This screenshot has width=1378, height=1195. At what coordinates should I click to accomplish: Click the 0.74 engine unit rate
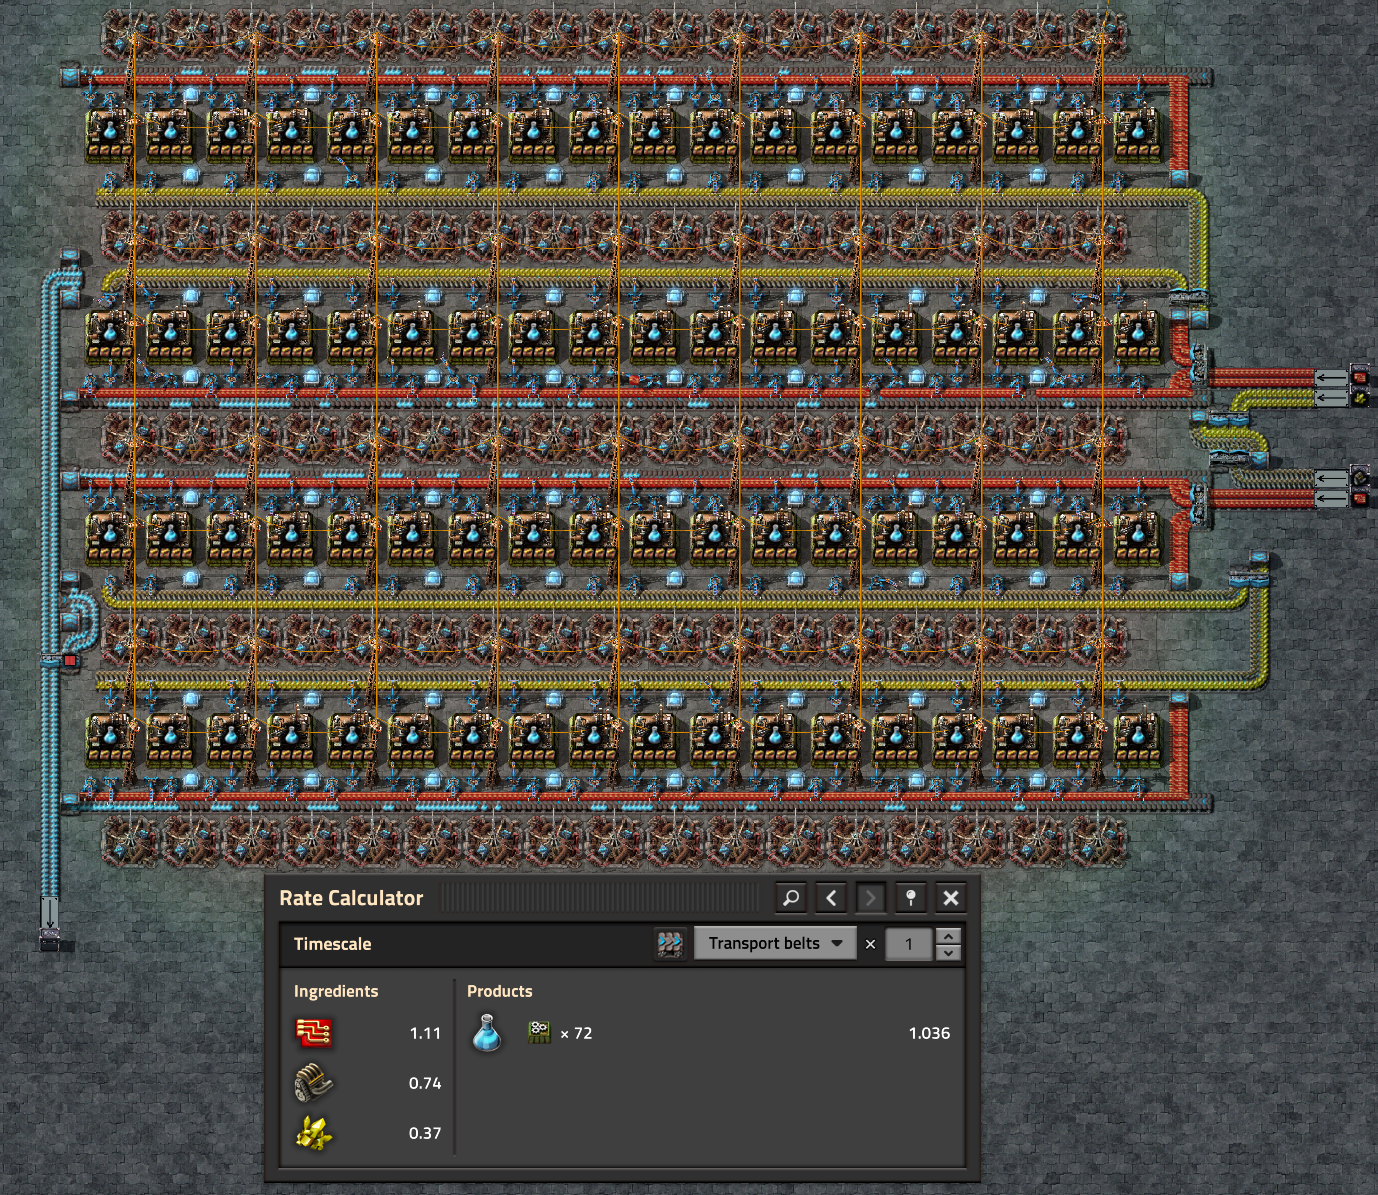pyautogui.click(x=425, y=1083)
